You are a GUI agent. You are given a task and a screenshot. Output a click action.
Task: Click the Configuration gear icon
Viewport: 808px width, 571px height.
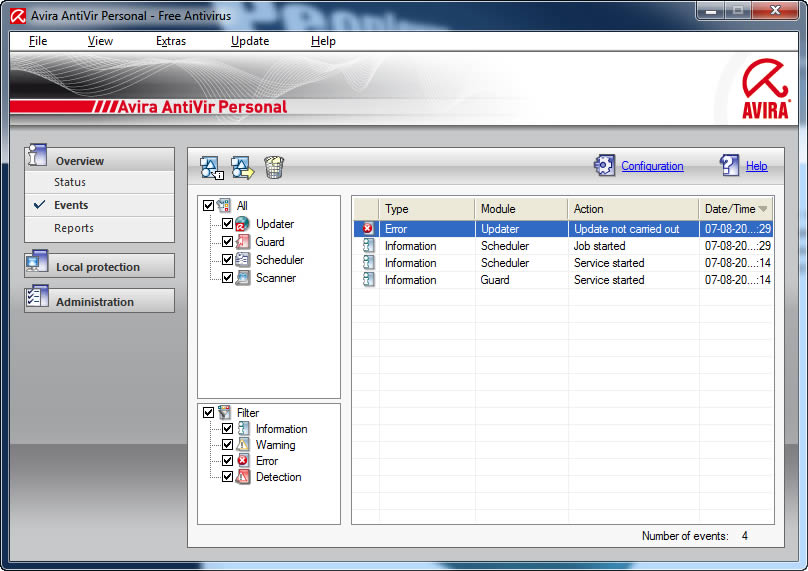(604, 166)
